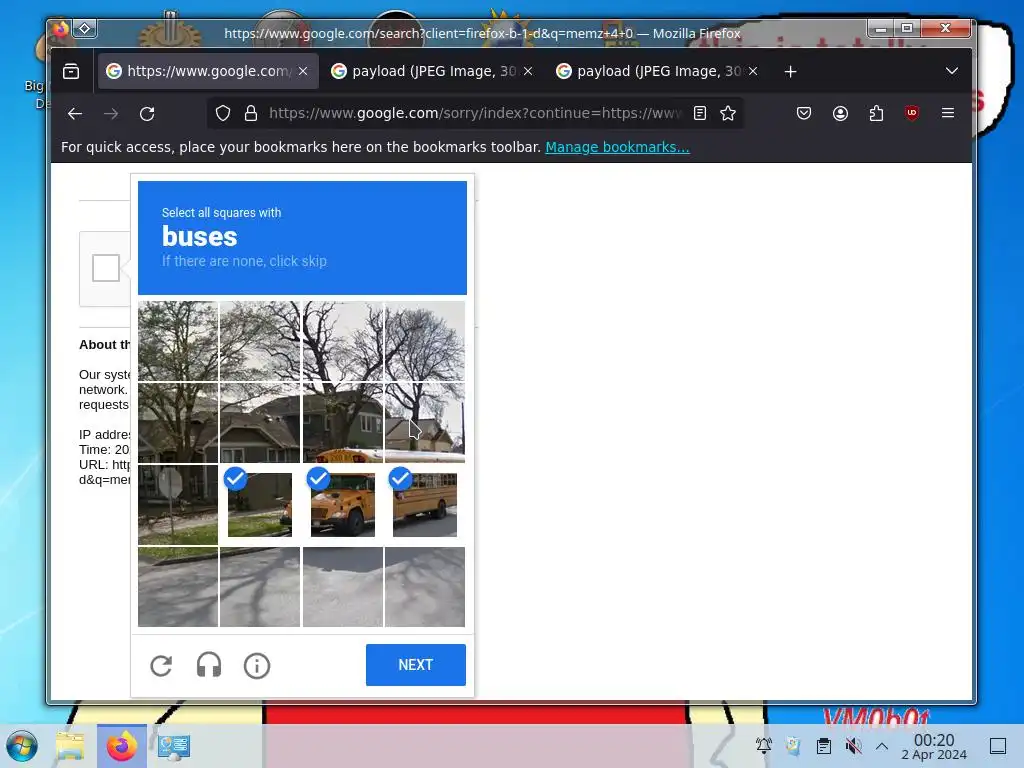Select the bottom-left pavement tile
Image resolution: width=1024 pixels, height=768 pixels.
click(178, 587)
